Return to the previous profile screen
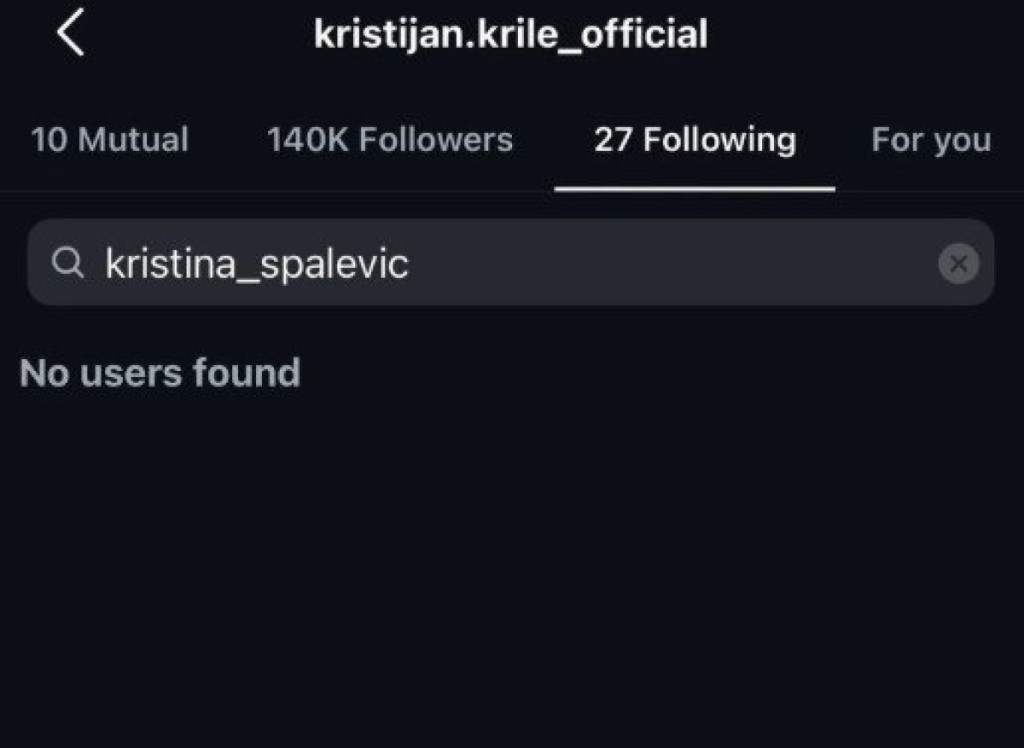Viewport: 1024px width, 748px height. coord(70,34)
